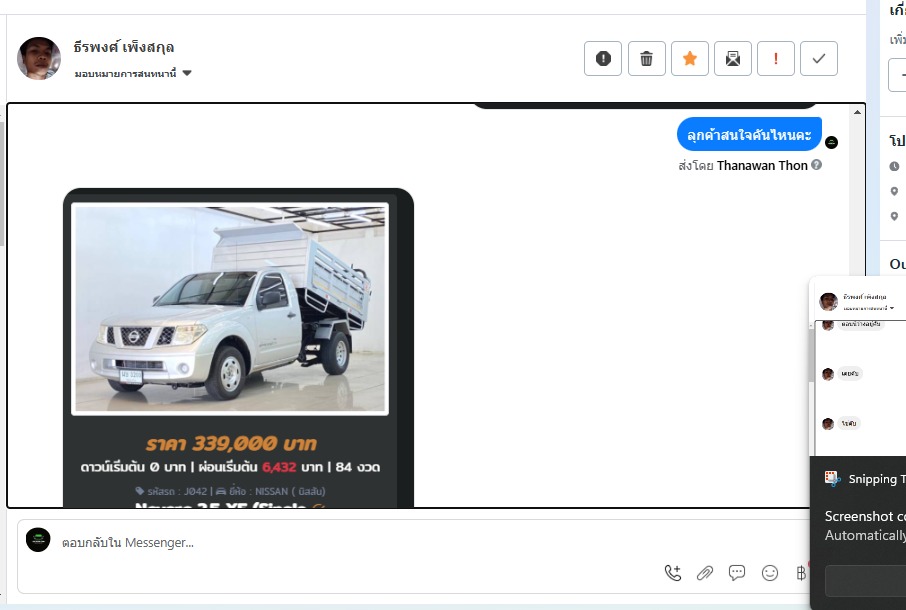Click the page avatar beside reply box
The height and width of the screenshot is (610, 906).
tap(38, 540)
